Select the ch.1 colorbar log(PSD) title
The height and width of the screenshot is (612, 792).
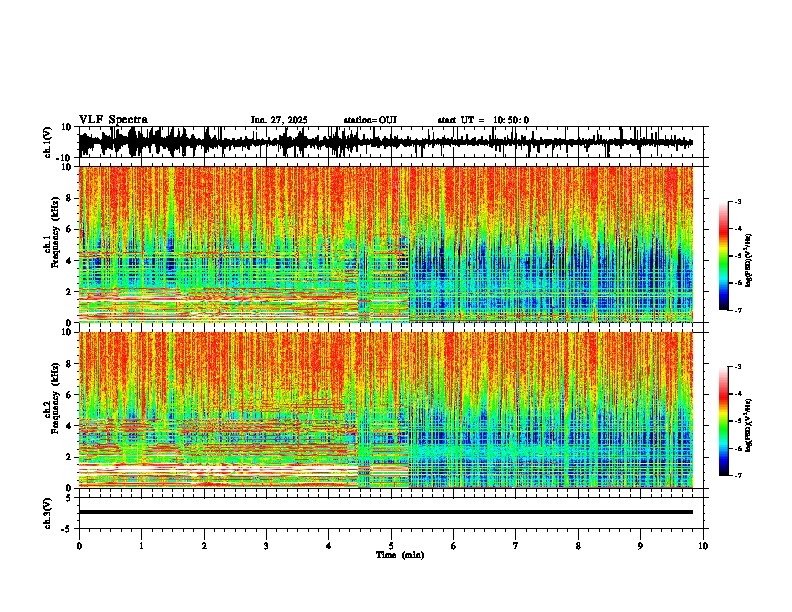click(749, 260)
